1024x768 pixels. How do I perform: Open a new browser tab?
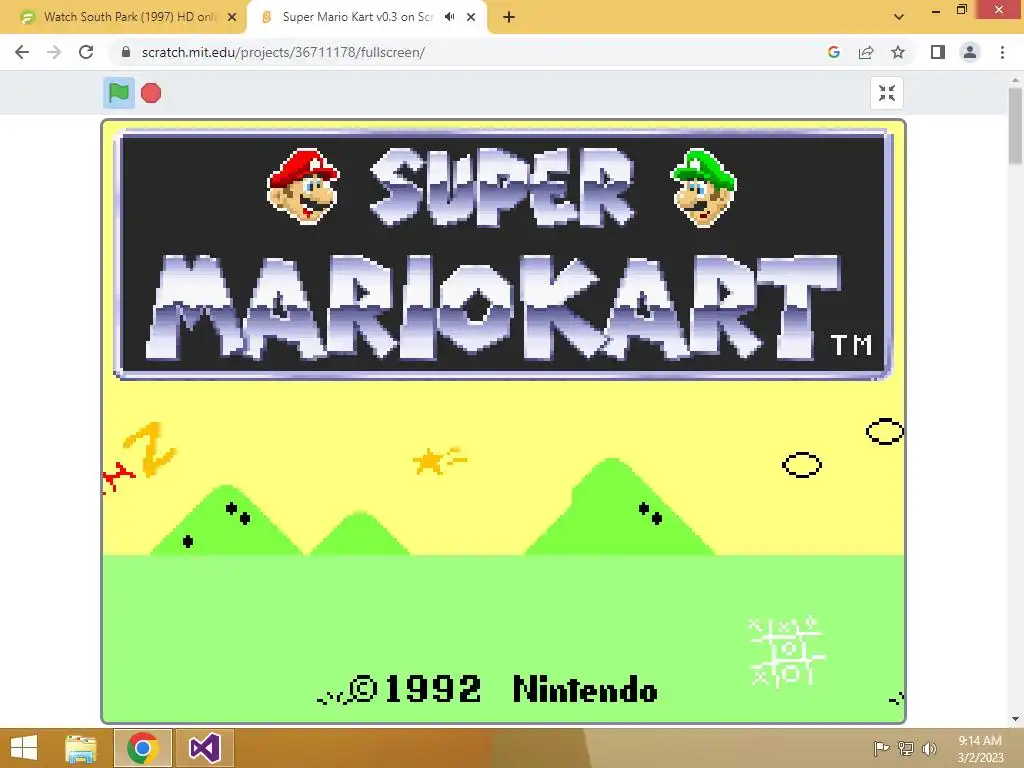tap(509, 18)
